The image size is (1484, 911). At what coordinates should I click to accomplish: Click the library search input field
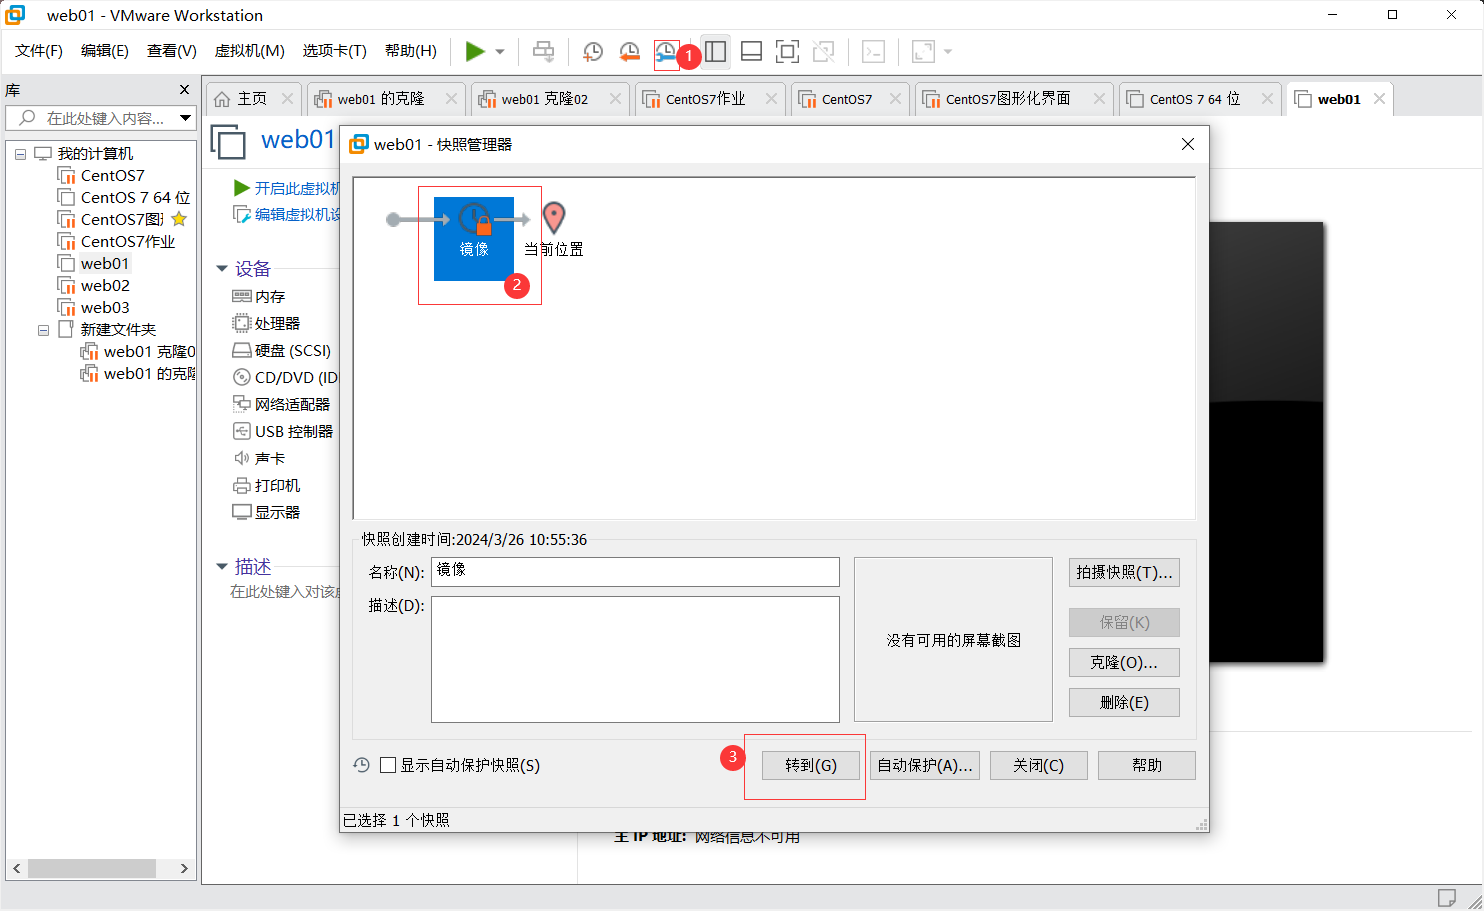pyautogui.click(x=92, y=118)
